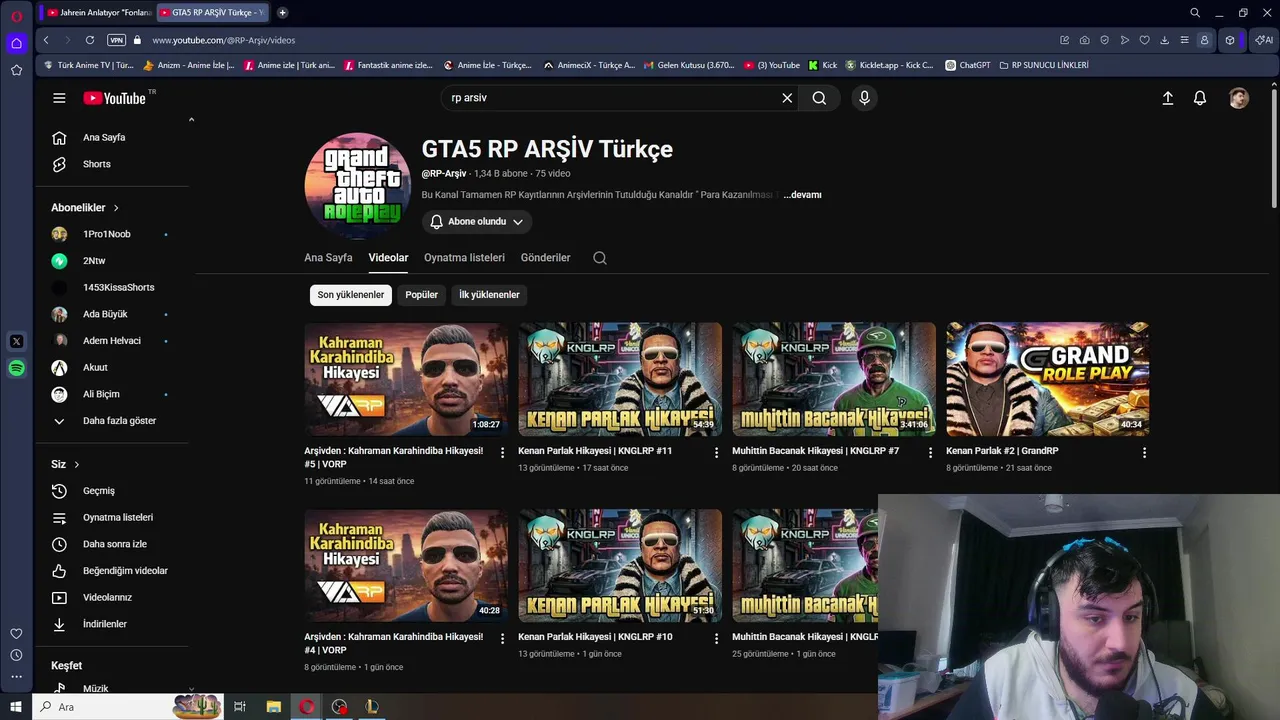The image size is (1280, 720).
Task: Open options menu for Karahindiba #5 video
Action: point(502,453)
